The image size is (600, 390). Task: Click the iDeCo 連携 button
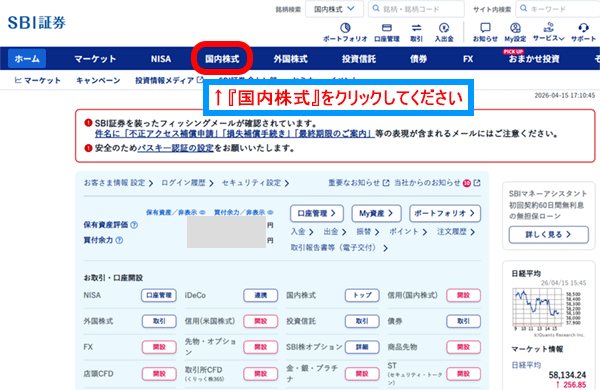click(261, 295)
